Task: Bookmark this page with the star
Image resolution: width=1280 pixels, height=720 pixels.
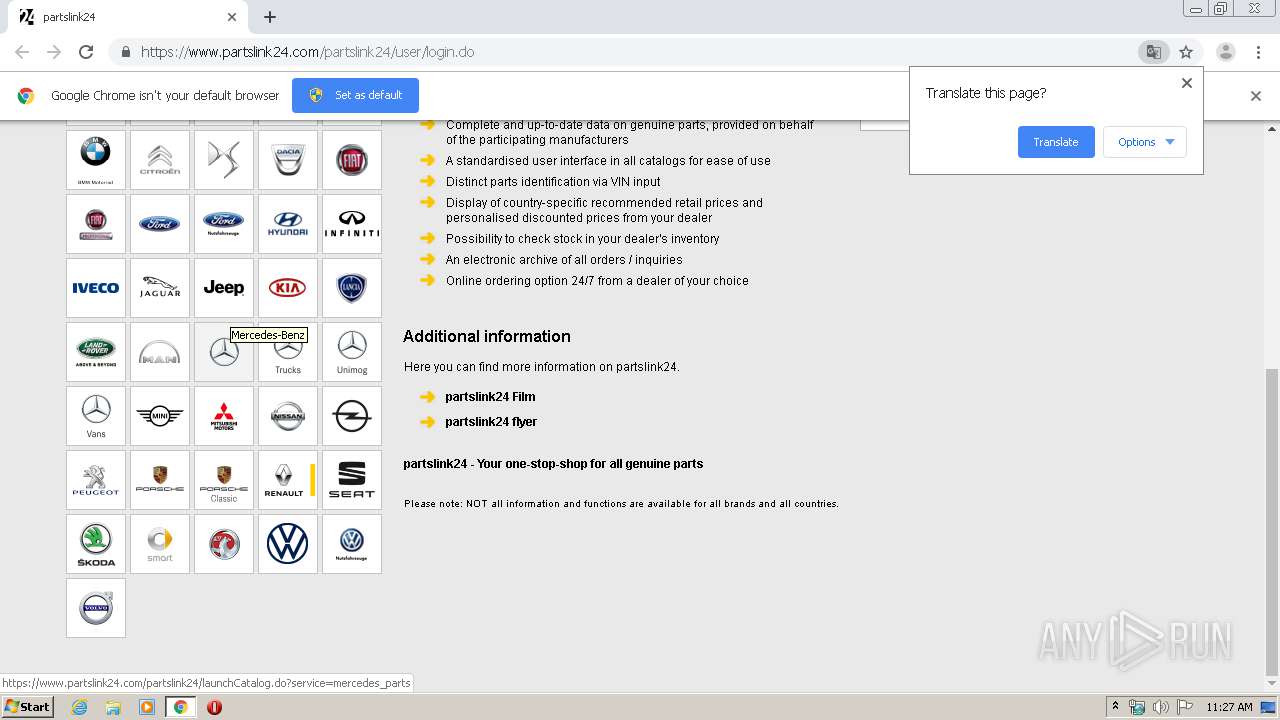Action: pyautogui.click(x=1186, y=52)
